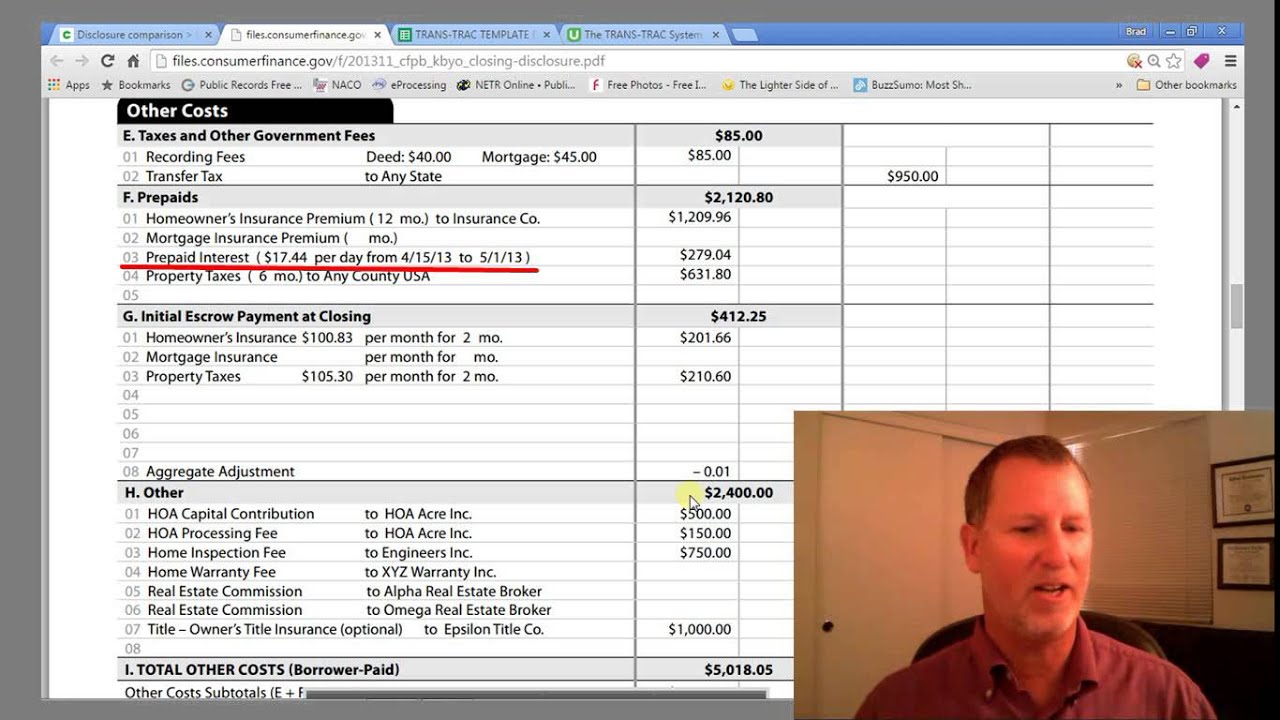The image size is (1280, 720).
Task: Click the $201.66 homeowner's insurance escrow amount
Action: click(705, 338)
